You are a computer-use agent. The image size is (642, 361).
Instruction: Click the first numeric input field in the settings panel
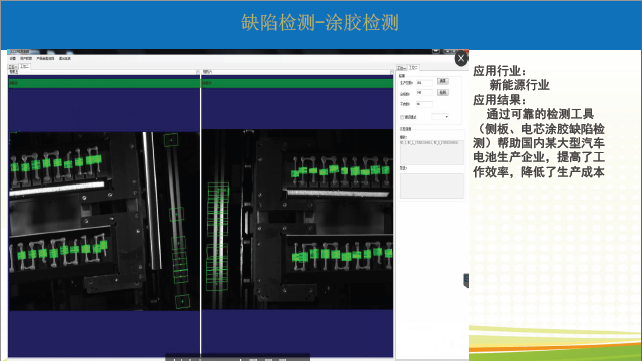coord(424,83)
